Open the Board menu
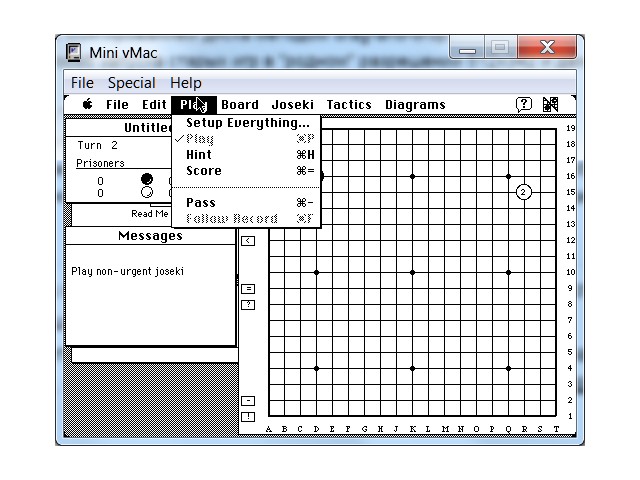This screenshot has width=640, height=480. [x=240, y=105]
